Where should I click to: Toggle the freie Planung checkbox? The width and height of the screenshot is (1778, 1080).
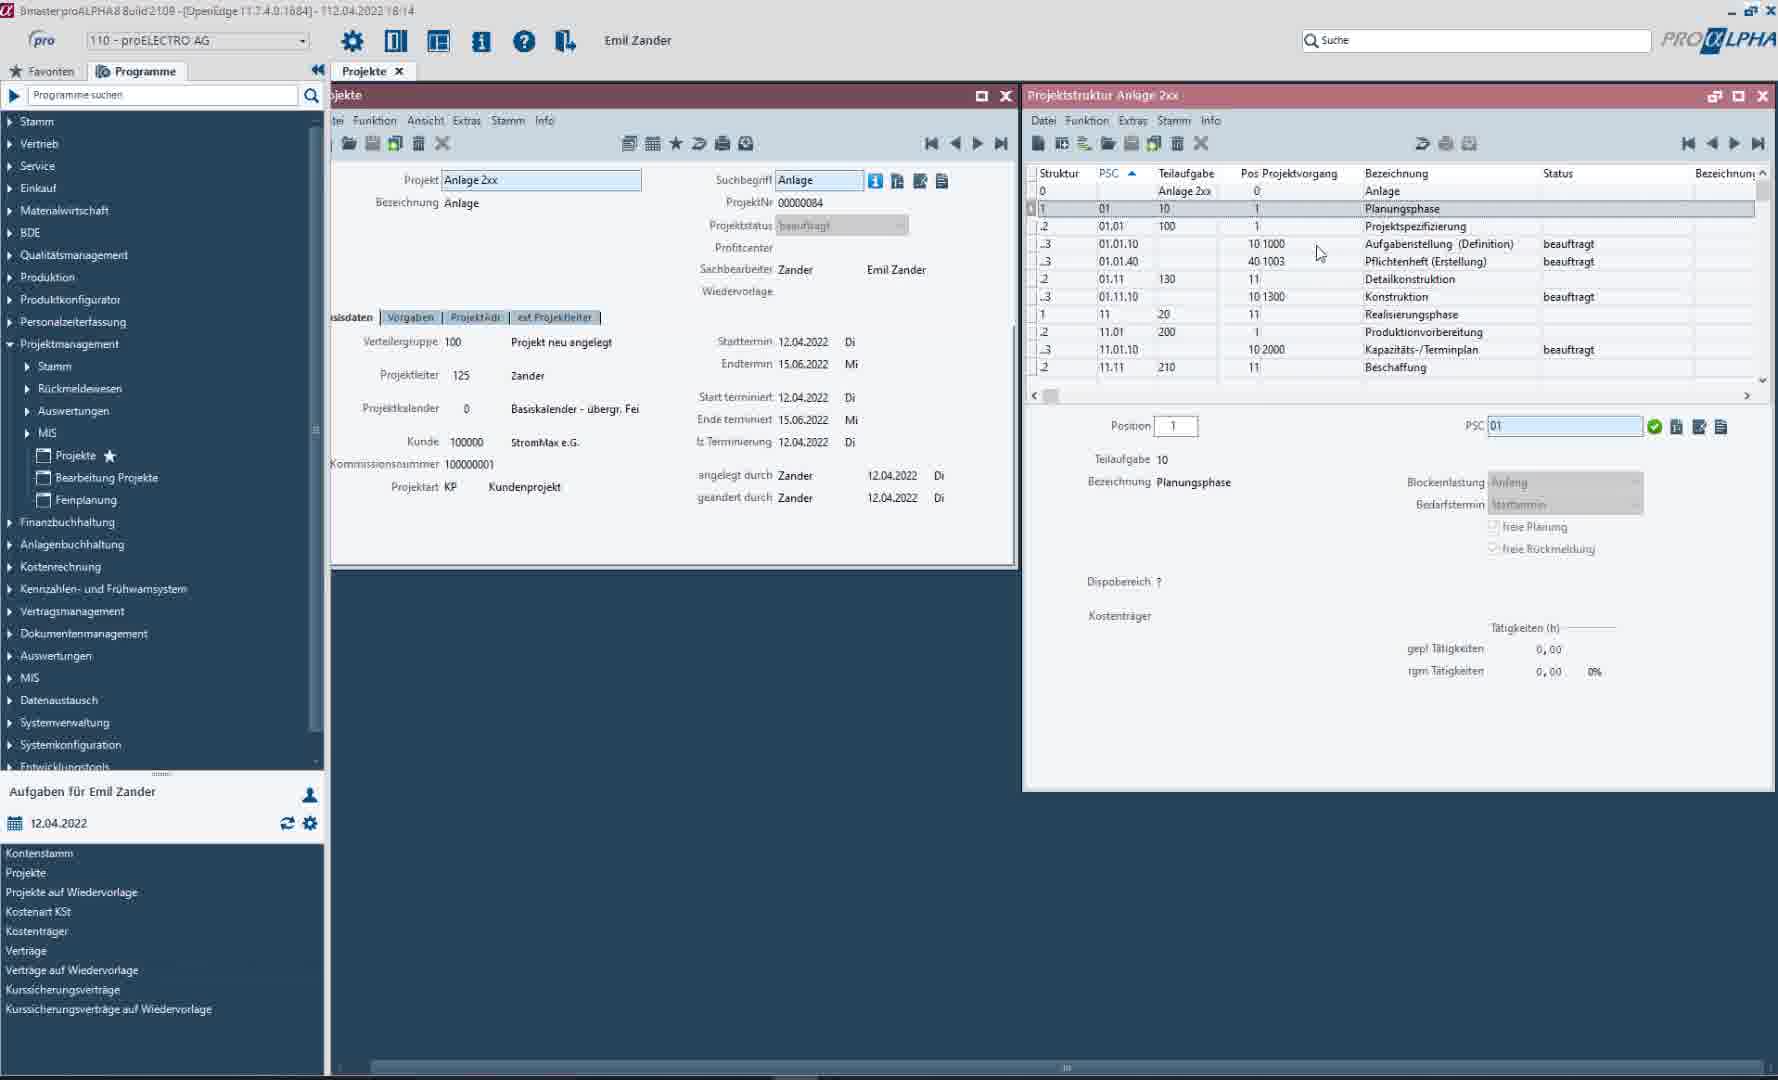(1493, 526)
